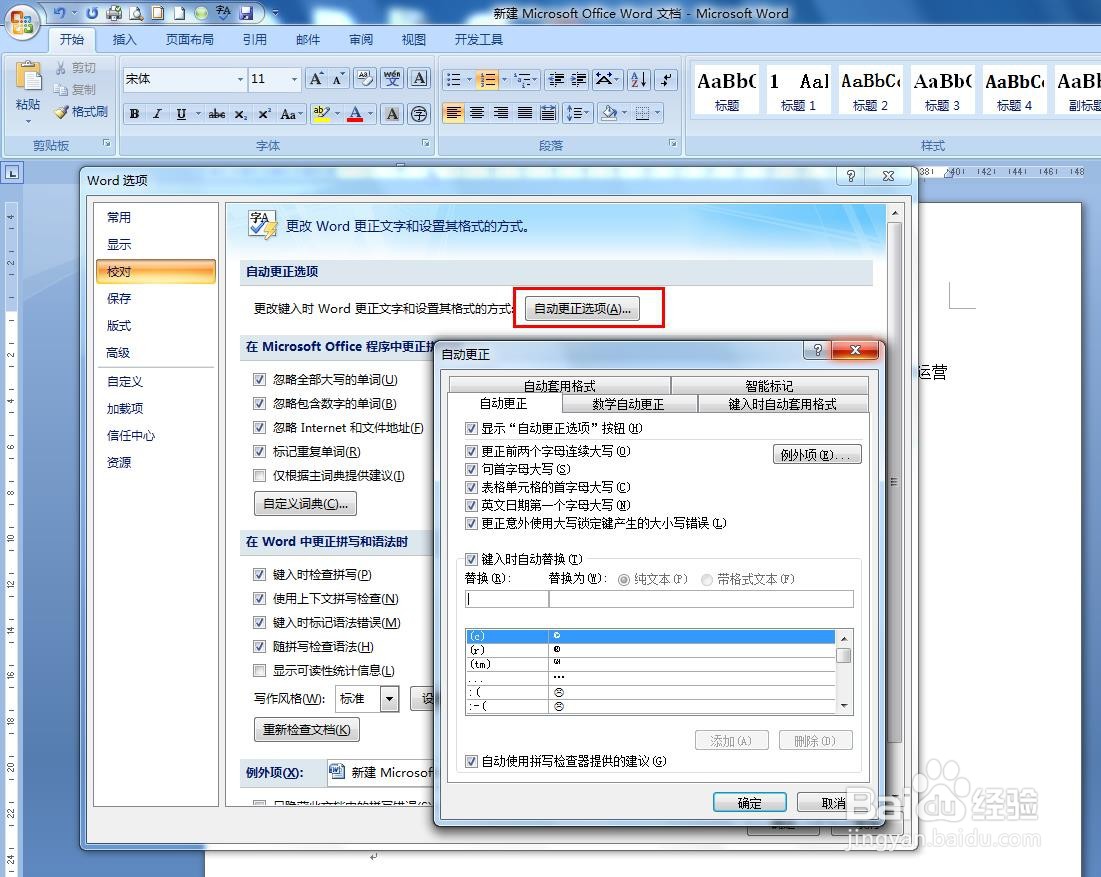Open the line spacing dropdown
This screenshot has width=1101, height=877.
(x=576, y=112)
